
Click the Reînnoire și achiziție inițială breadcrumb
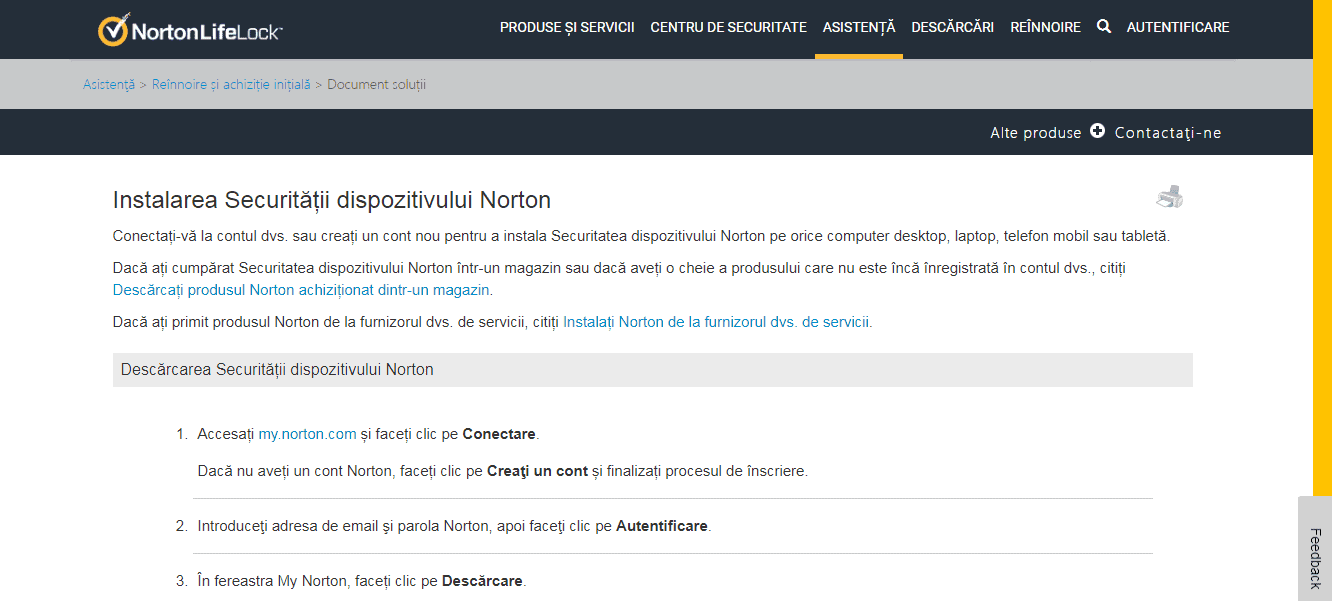click(230, 84)
